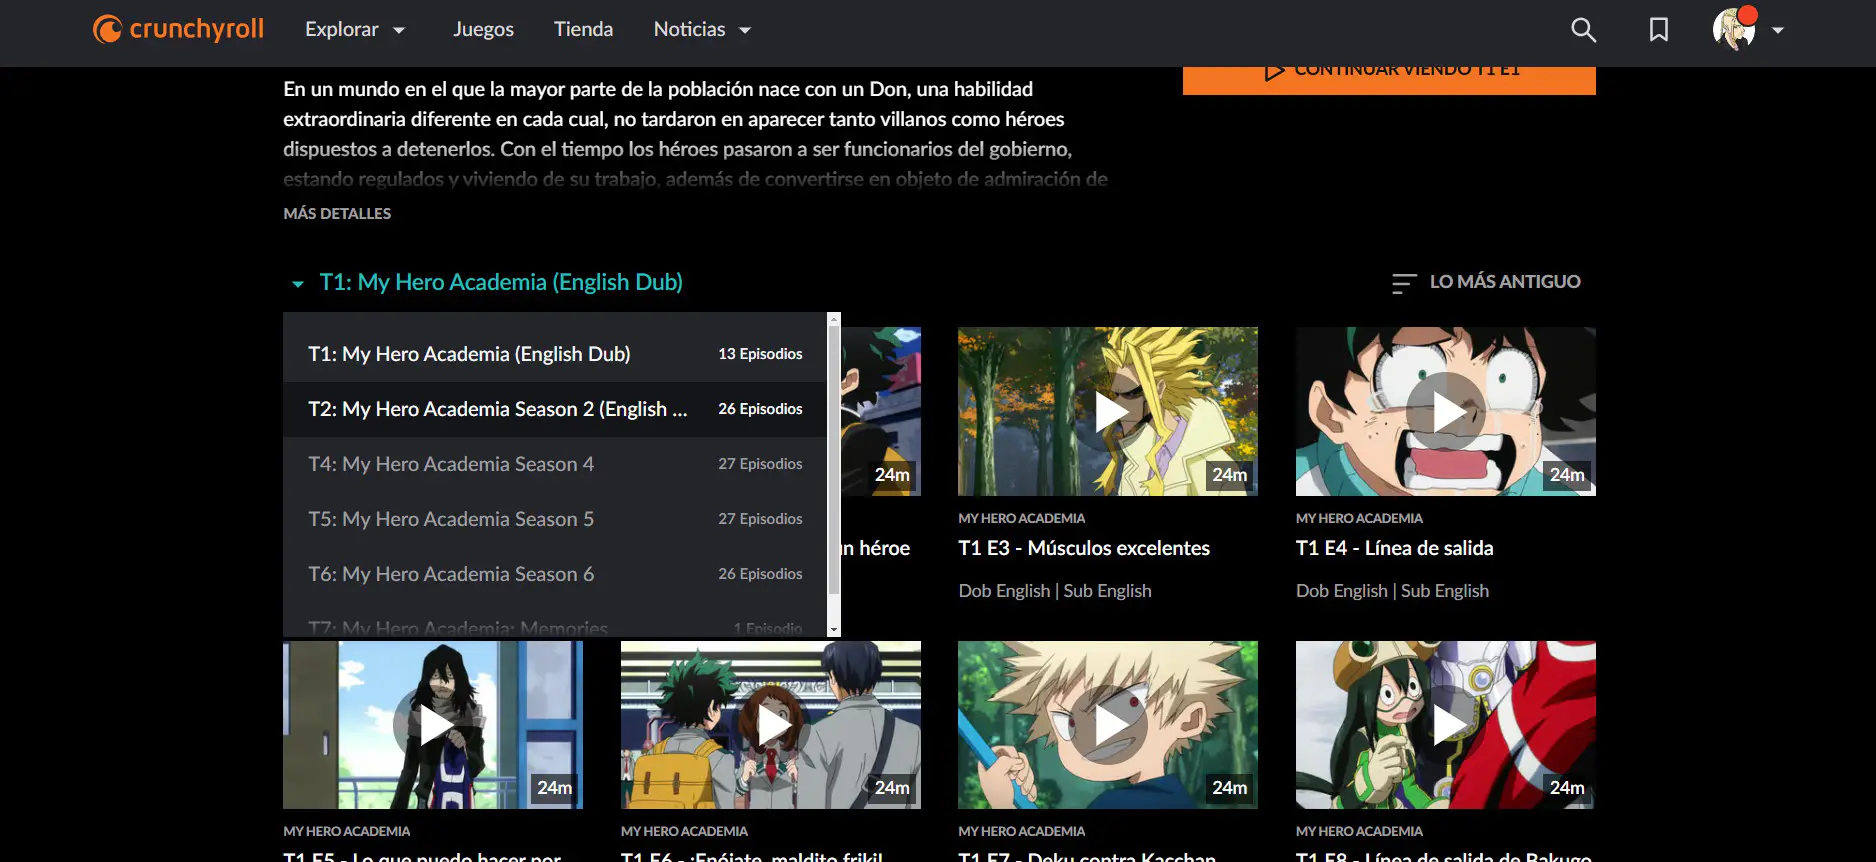Image resolution: width=1876 pixels, height=862 pixels.
Task: Expand the Explorar menu
Action: (x=355, y=30)
